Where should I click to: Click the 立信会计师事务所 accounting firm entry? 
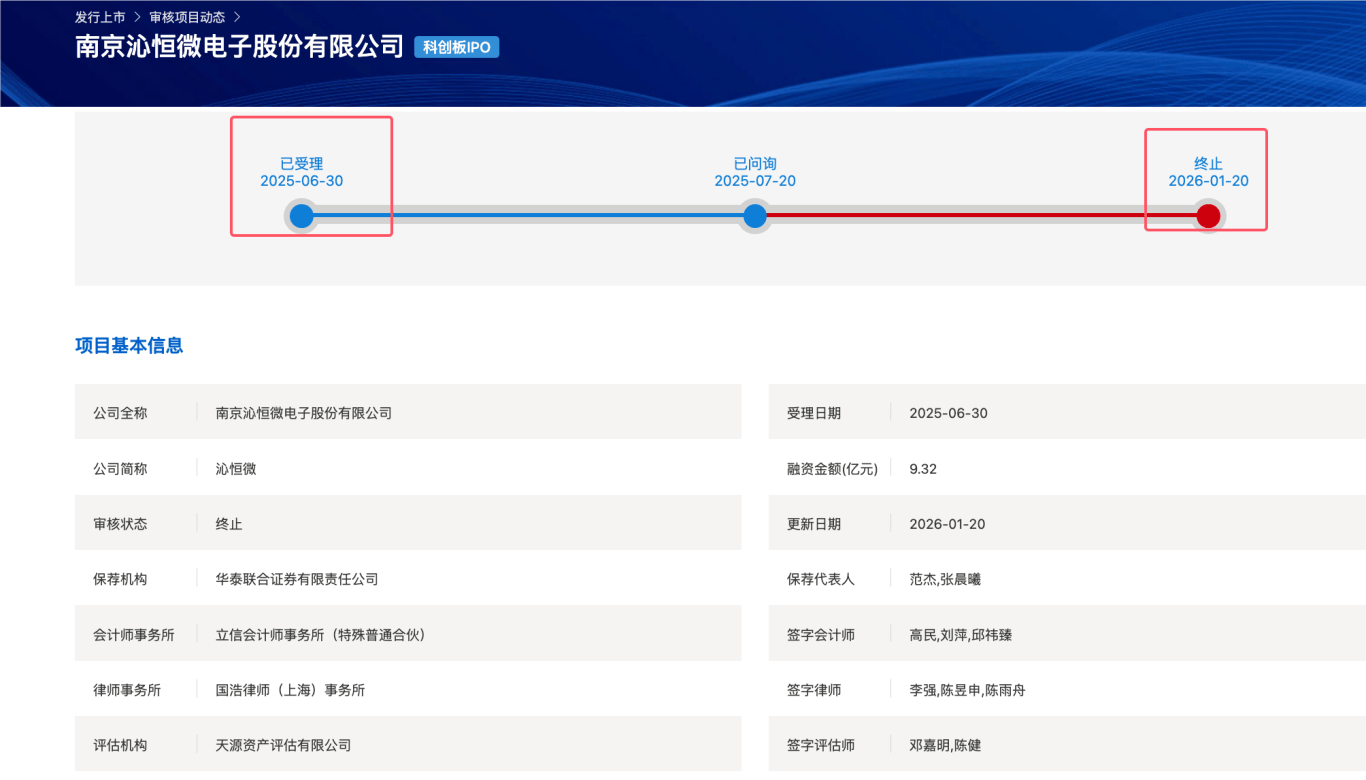[x=320, y=635]
